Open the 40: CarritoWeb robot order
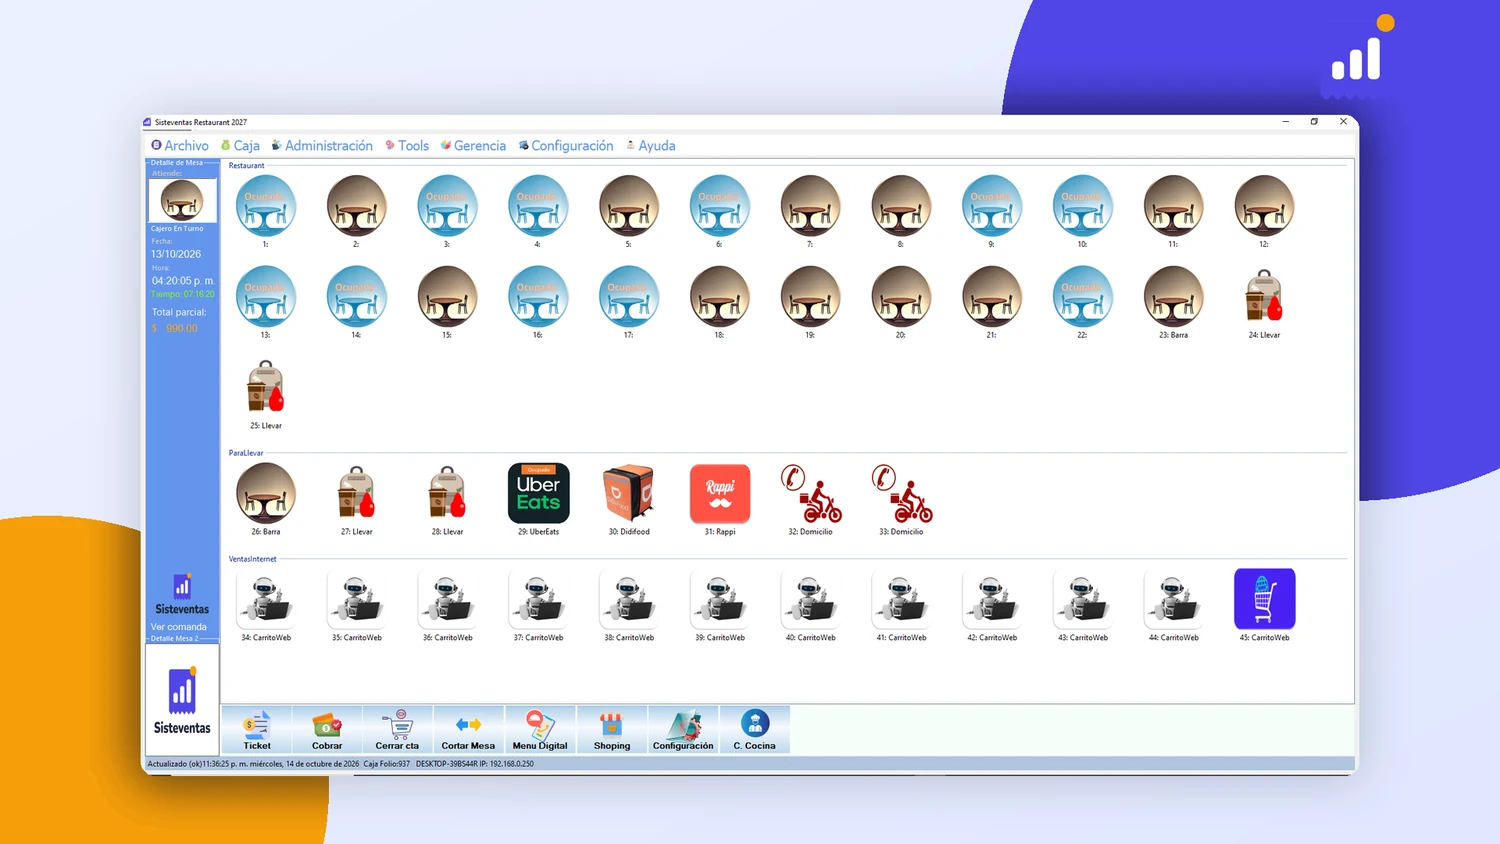The image size is (1500, 844). point(811,599)
